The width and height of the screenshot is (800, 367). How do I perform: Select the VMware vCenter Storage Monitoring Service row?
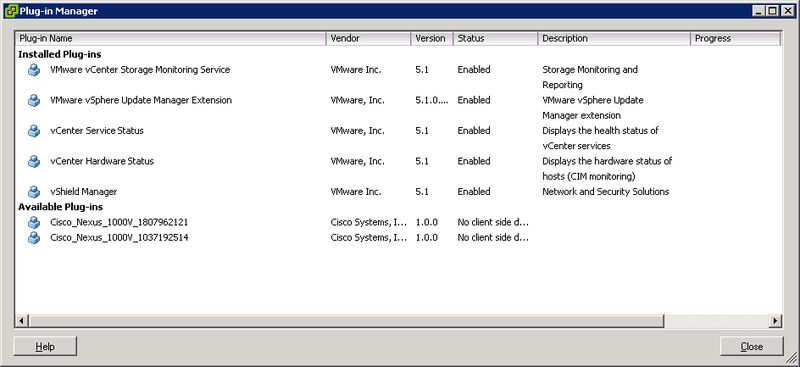click(x=140, y=70)
